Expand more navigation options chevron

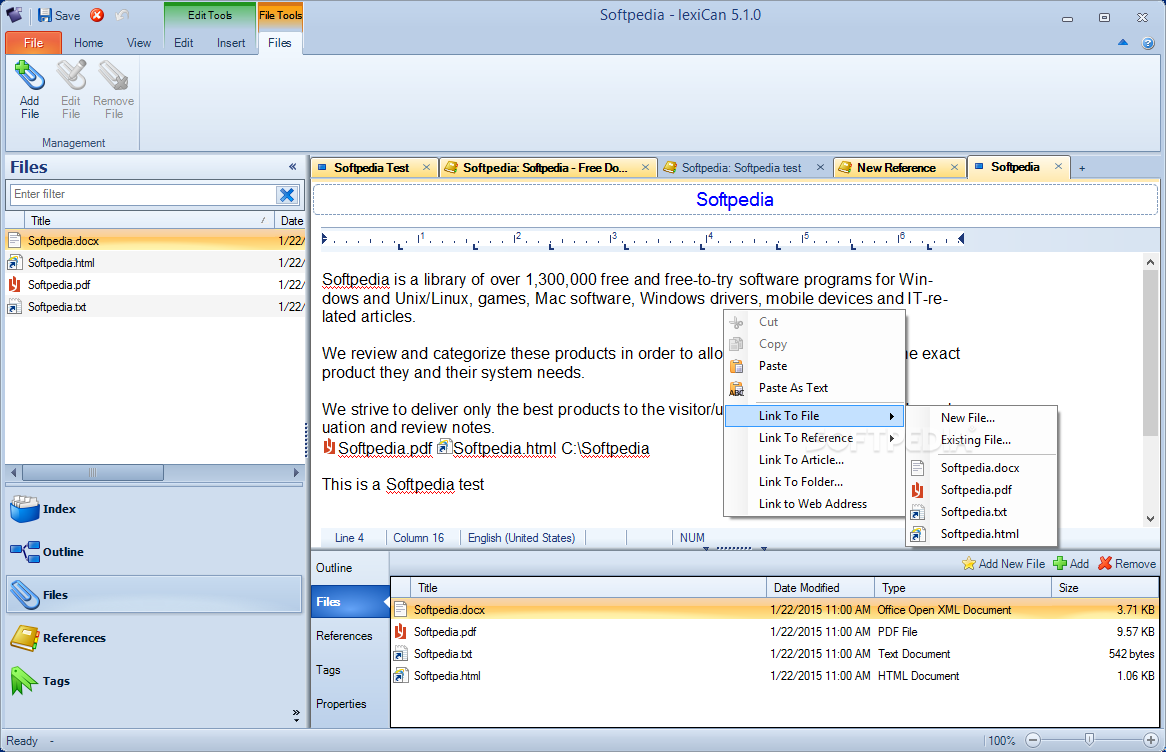click(x=296, y=716)
